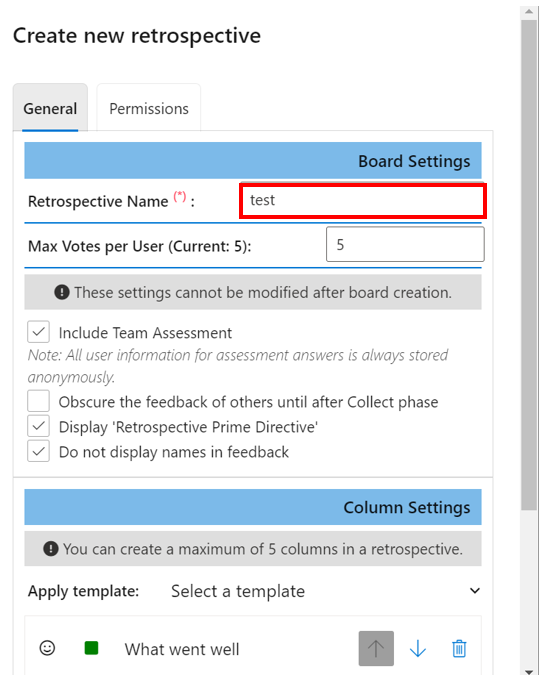Open the Select a template dropdown
This screenshot has height=684, width=543.
(x=325, y=591)
